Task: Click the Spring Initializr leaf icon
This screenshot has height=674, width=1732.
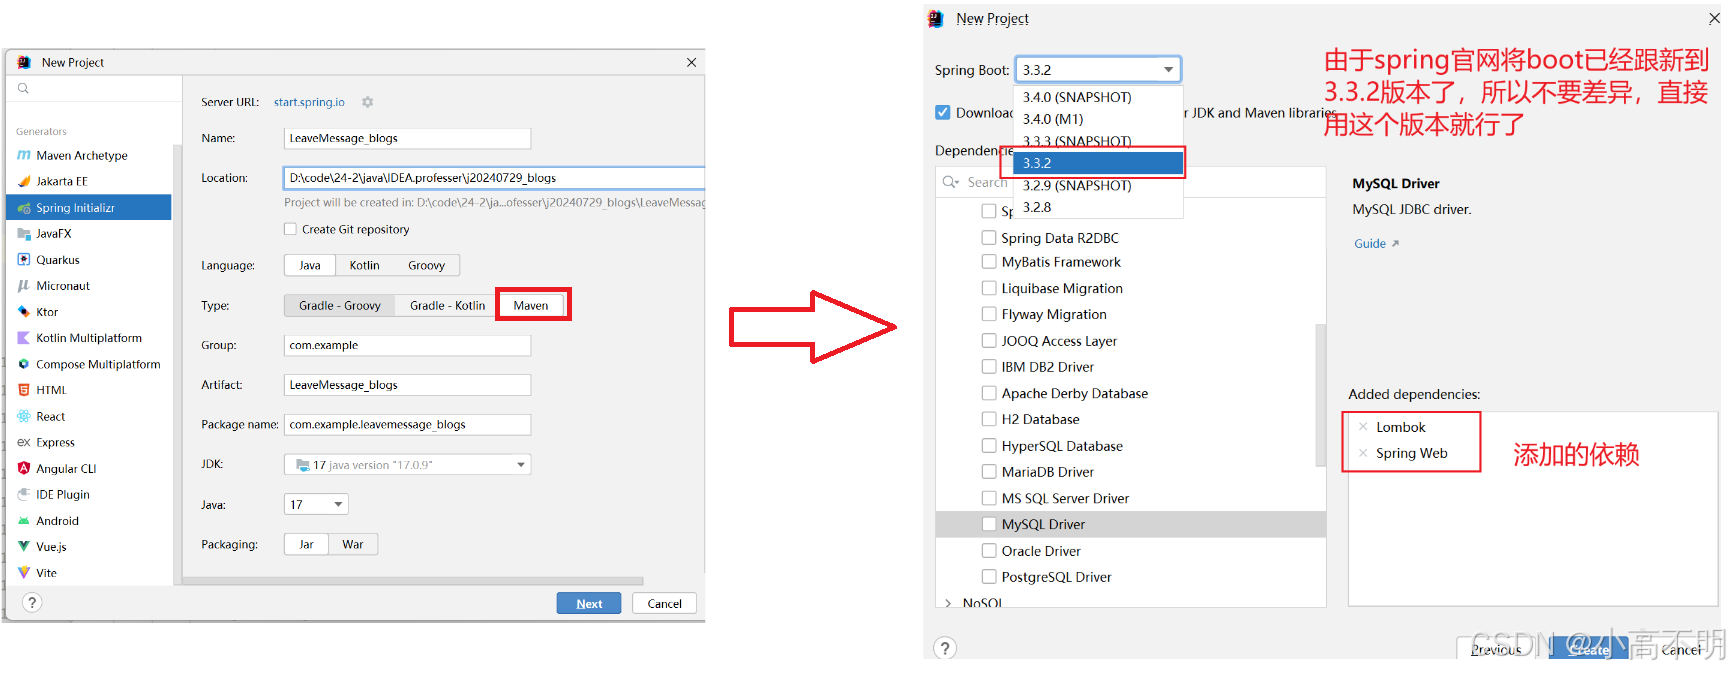Action: (x=24, y=208)
